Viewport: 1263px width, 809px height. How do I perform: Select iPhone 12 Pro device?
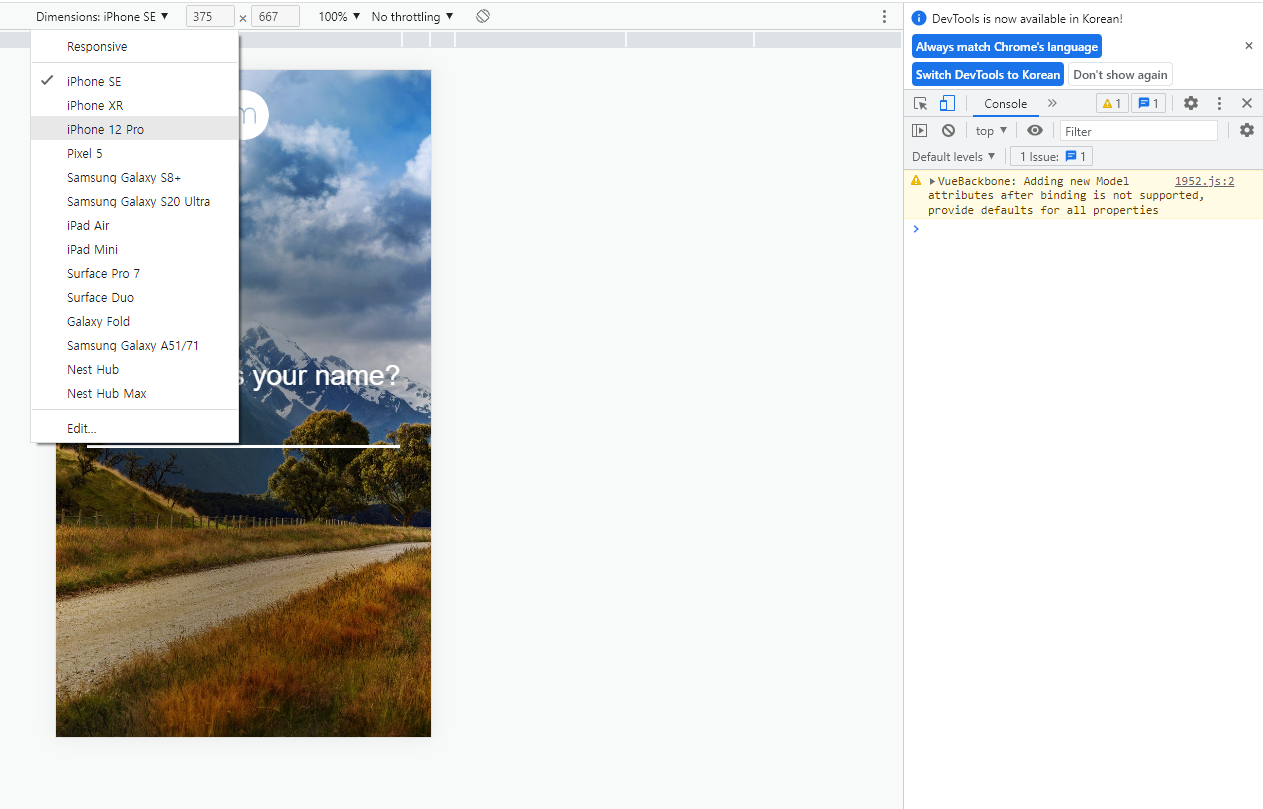point(135,130)
